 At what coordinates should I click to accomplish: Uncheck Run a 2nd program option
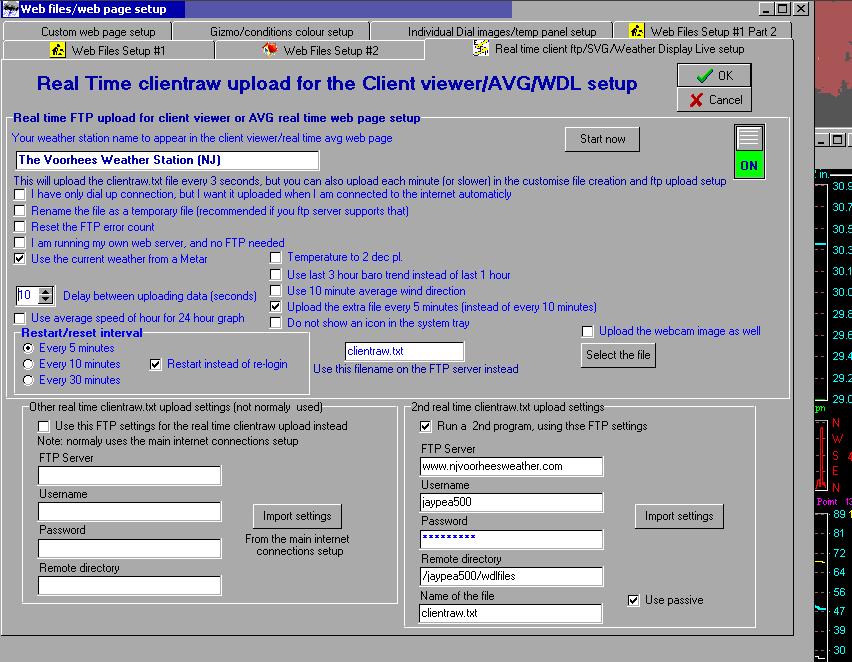click(x=426, y=426)
